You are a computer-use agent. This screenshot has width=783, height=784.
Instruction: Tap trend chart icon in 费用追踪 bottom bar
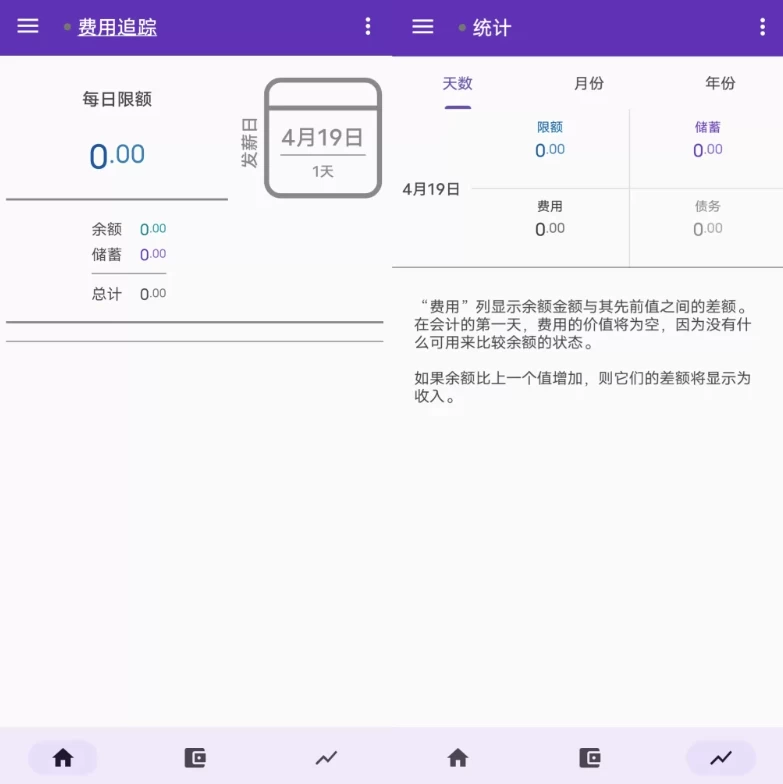(326, 758)
